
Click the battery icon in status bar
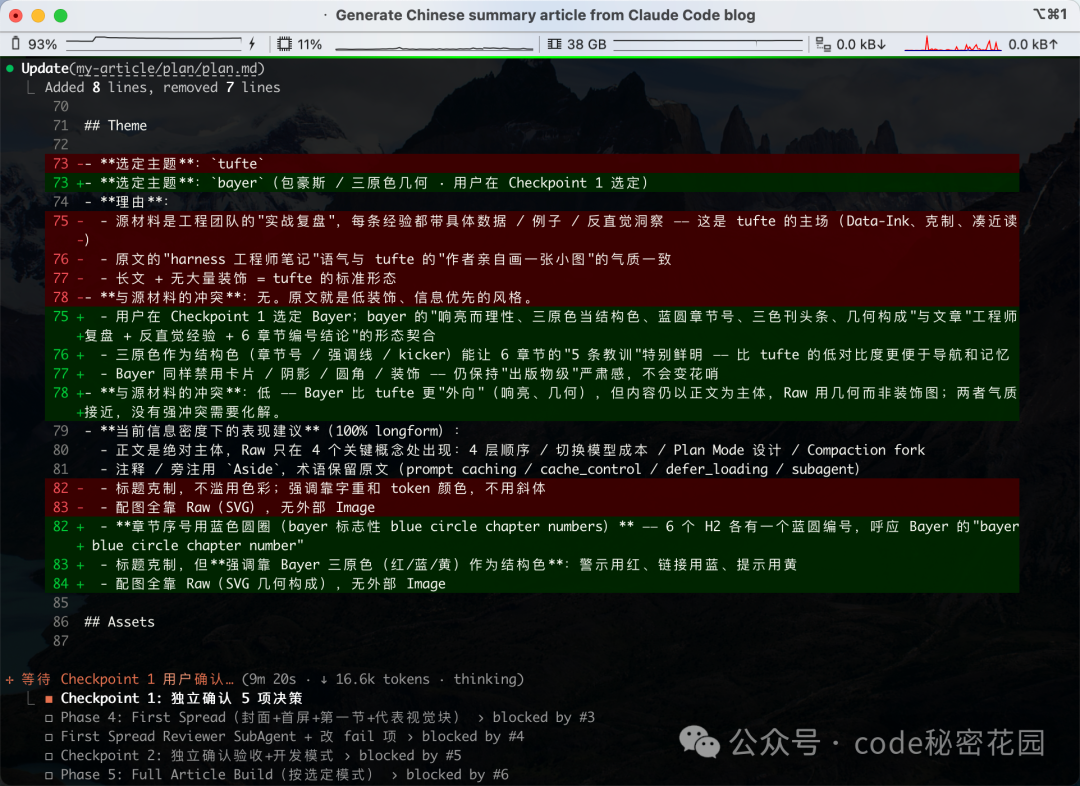pos(16,44)
